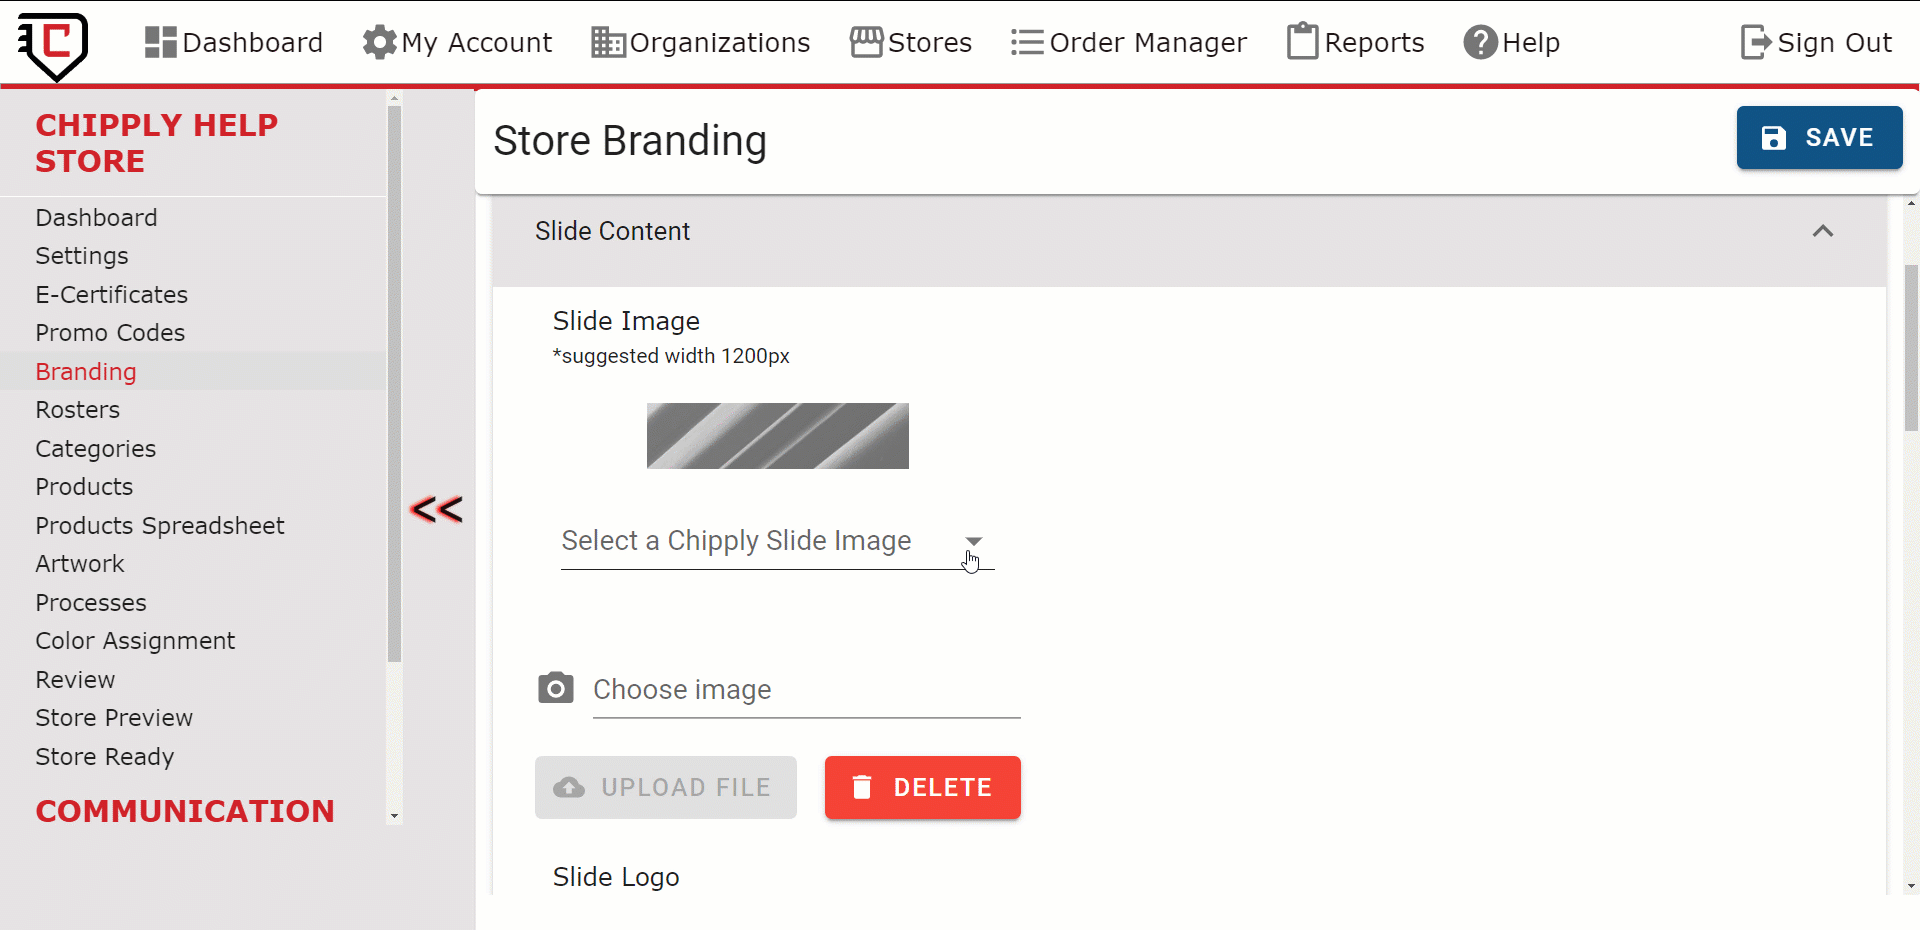Click the My Account gear icon
The image size is (1920, 930).
(x=379, y=42)
